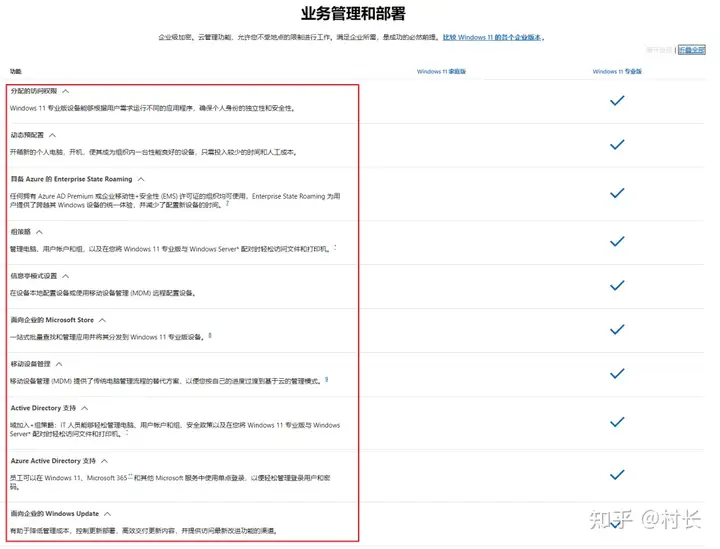Open the 比较 Windows 11 的各个企业版本 link

pos(492,37)
